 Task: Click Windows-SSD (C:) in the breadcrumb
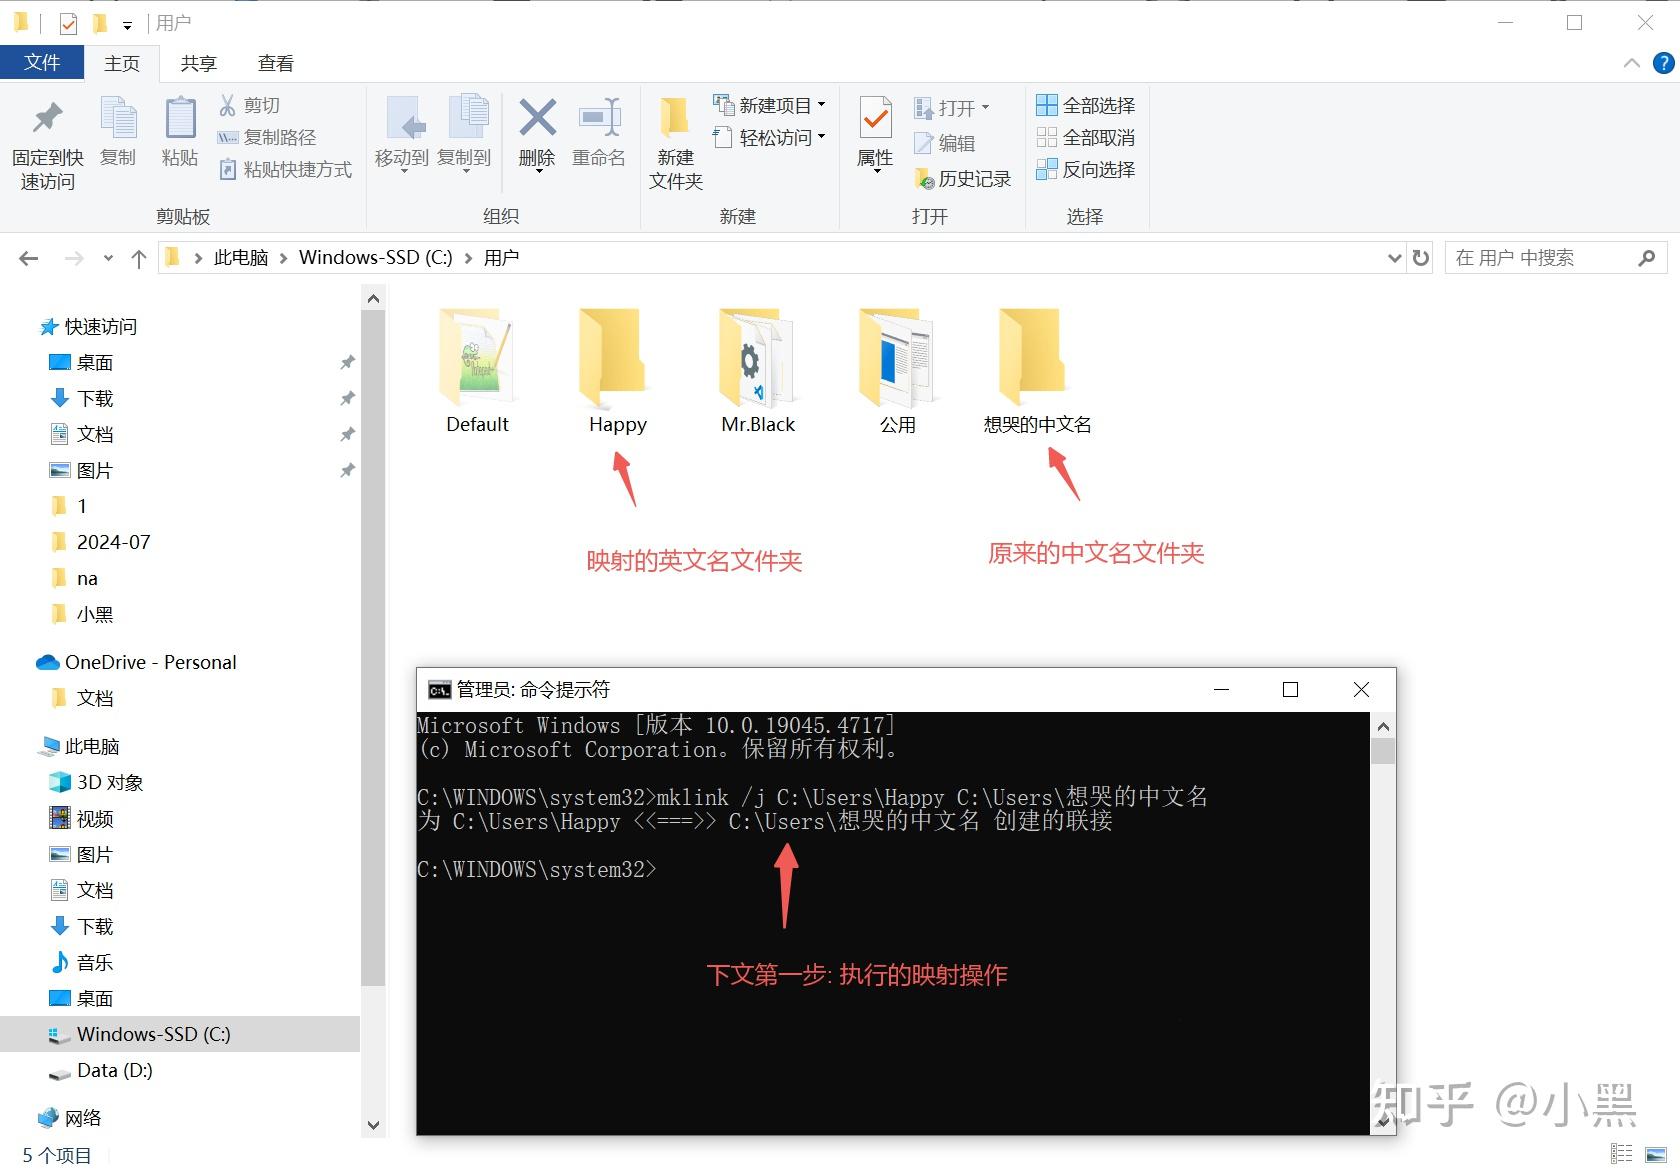coord(376,257)
